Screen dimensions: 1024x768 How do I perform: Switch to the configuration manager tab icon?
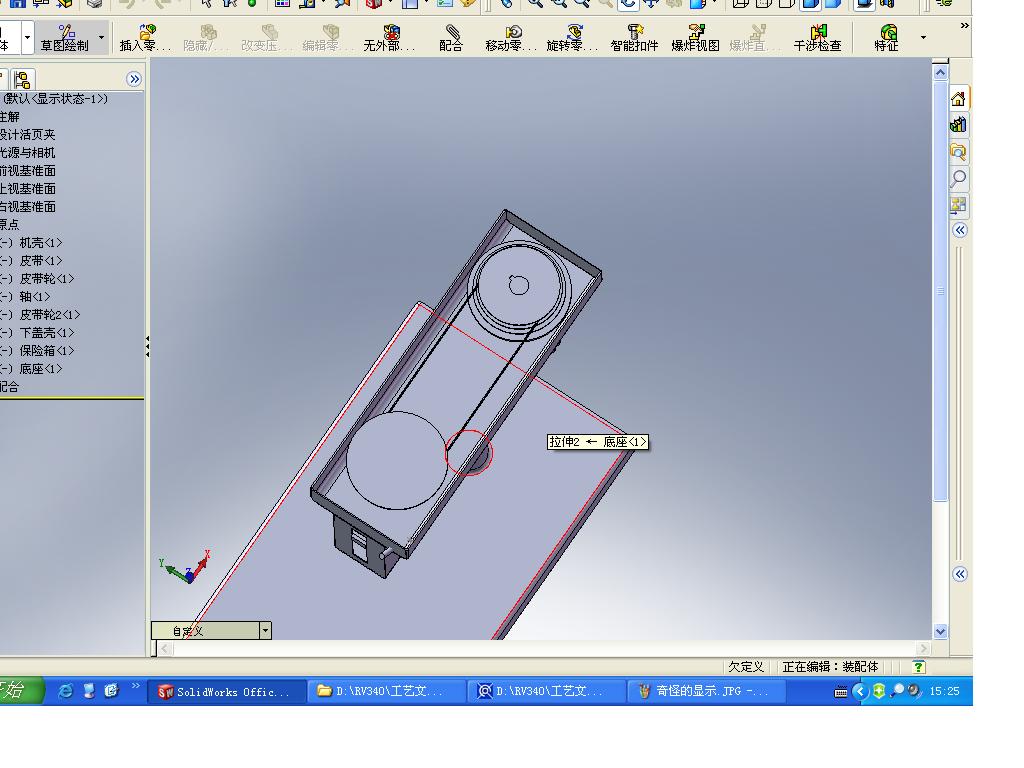point(22,80)
